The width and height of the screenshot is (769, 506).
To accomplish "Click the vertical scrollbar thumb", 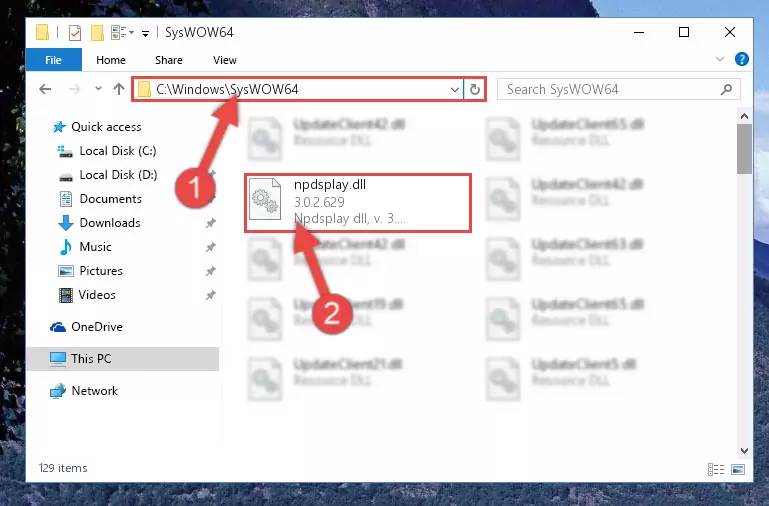I will click(x=744, y=149).
